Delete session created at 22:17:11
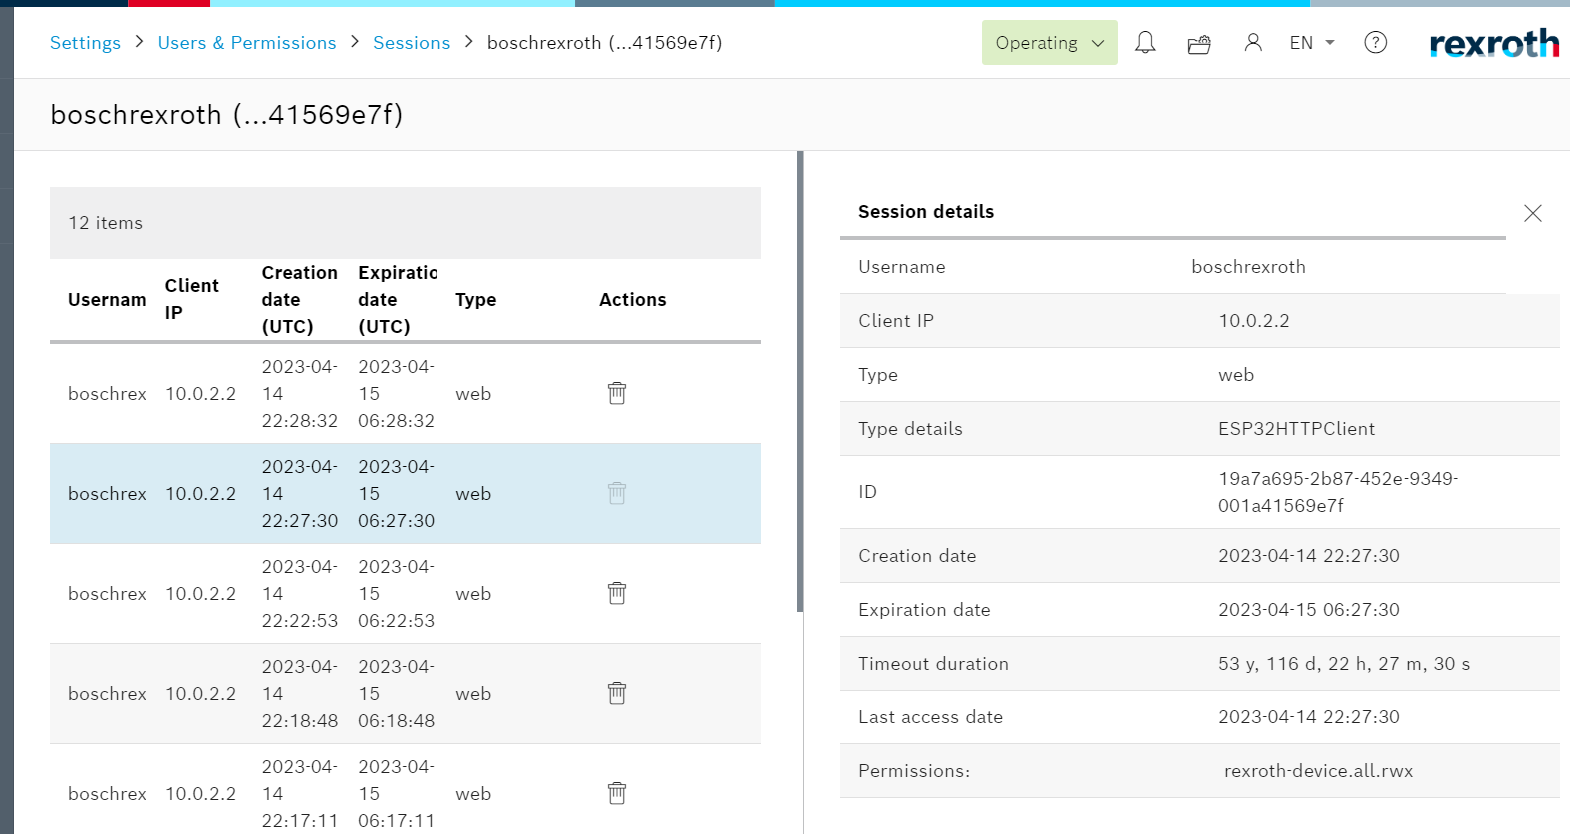The image size is (1570, 834). (x=617, y=793)
